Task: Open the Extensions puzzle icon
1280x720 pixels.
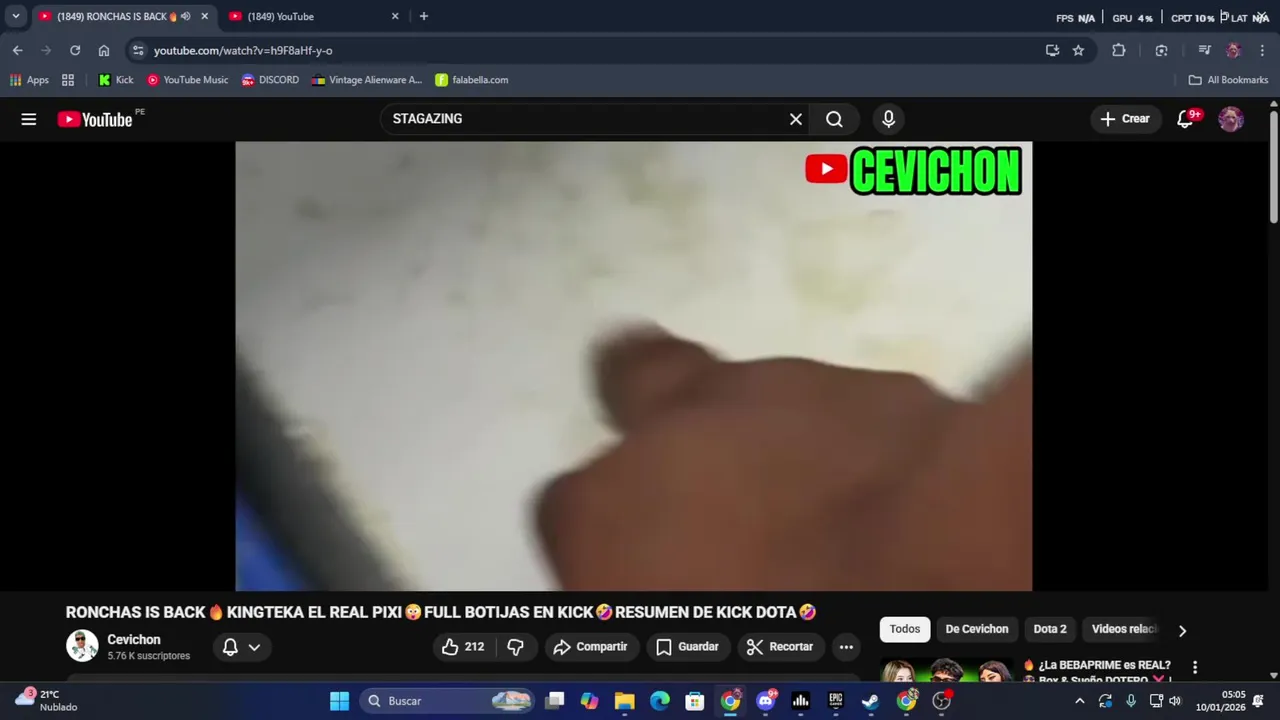Action: [x=1119, y=50]
